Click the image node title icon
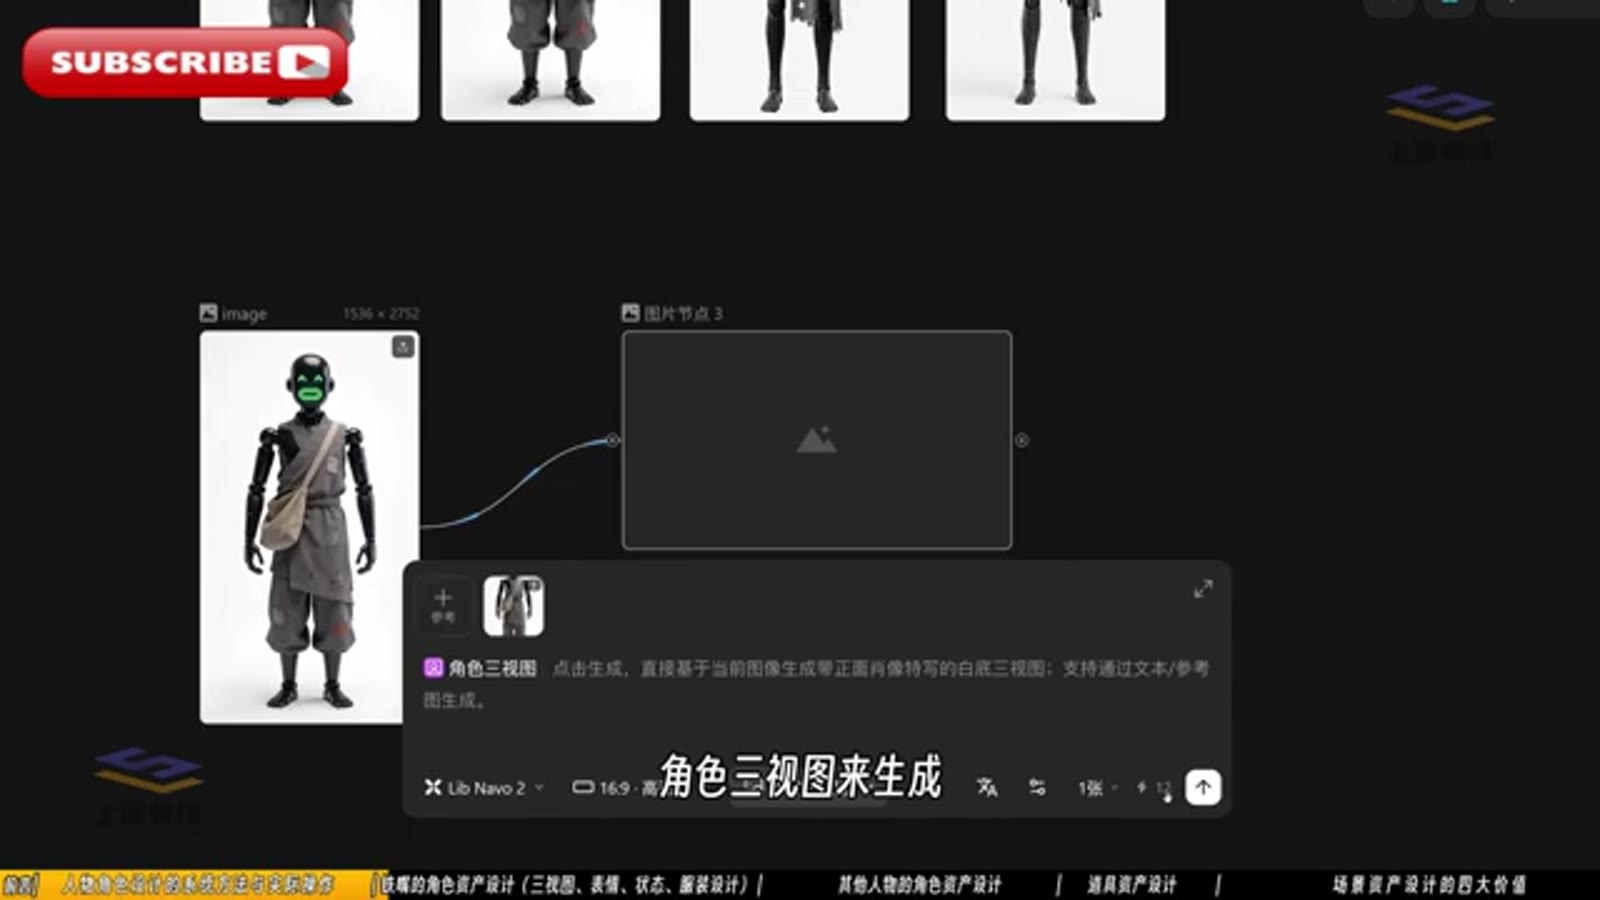The width and height of the screenshot is (1600, 900). [208, 313]
